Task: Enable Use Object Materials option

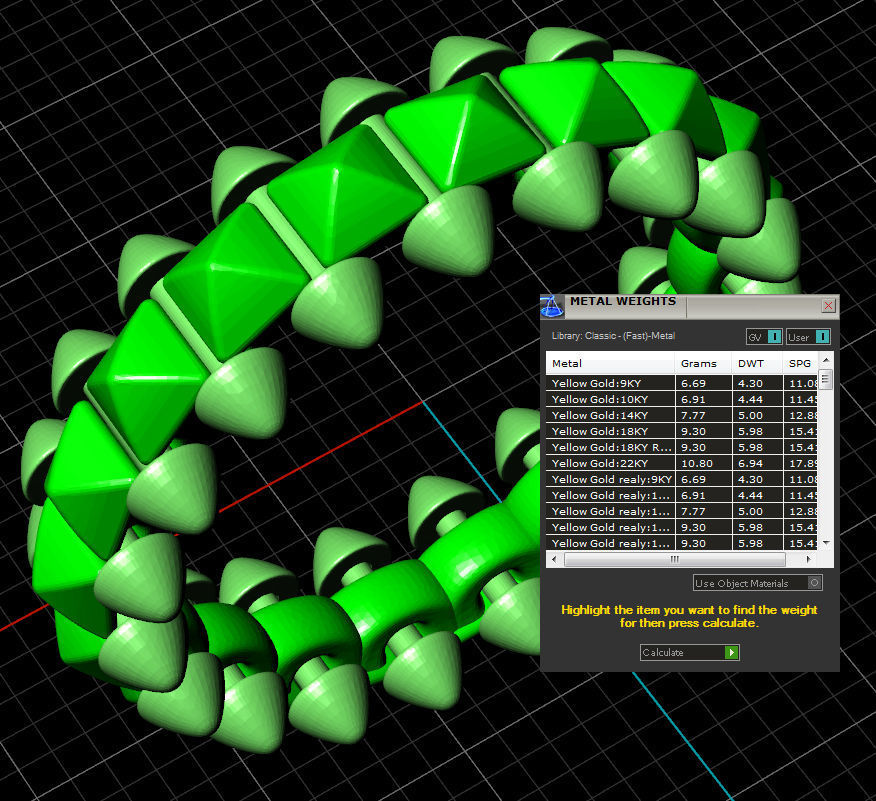Action: click(758, 583)
